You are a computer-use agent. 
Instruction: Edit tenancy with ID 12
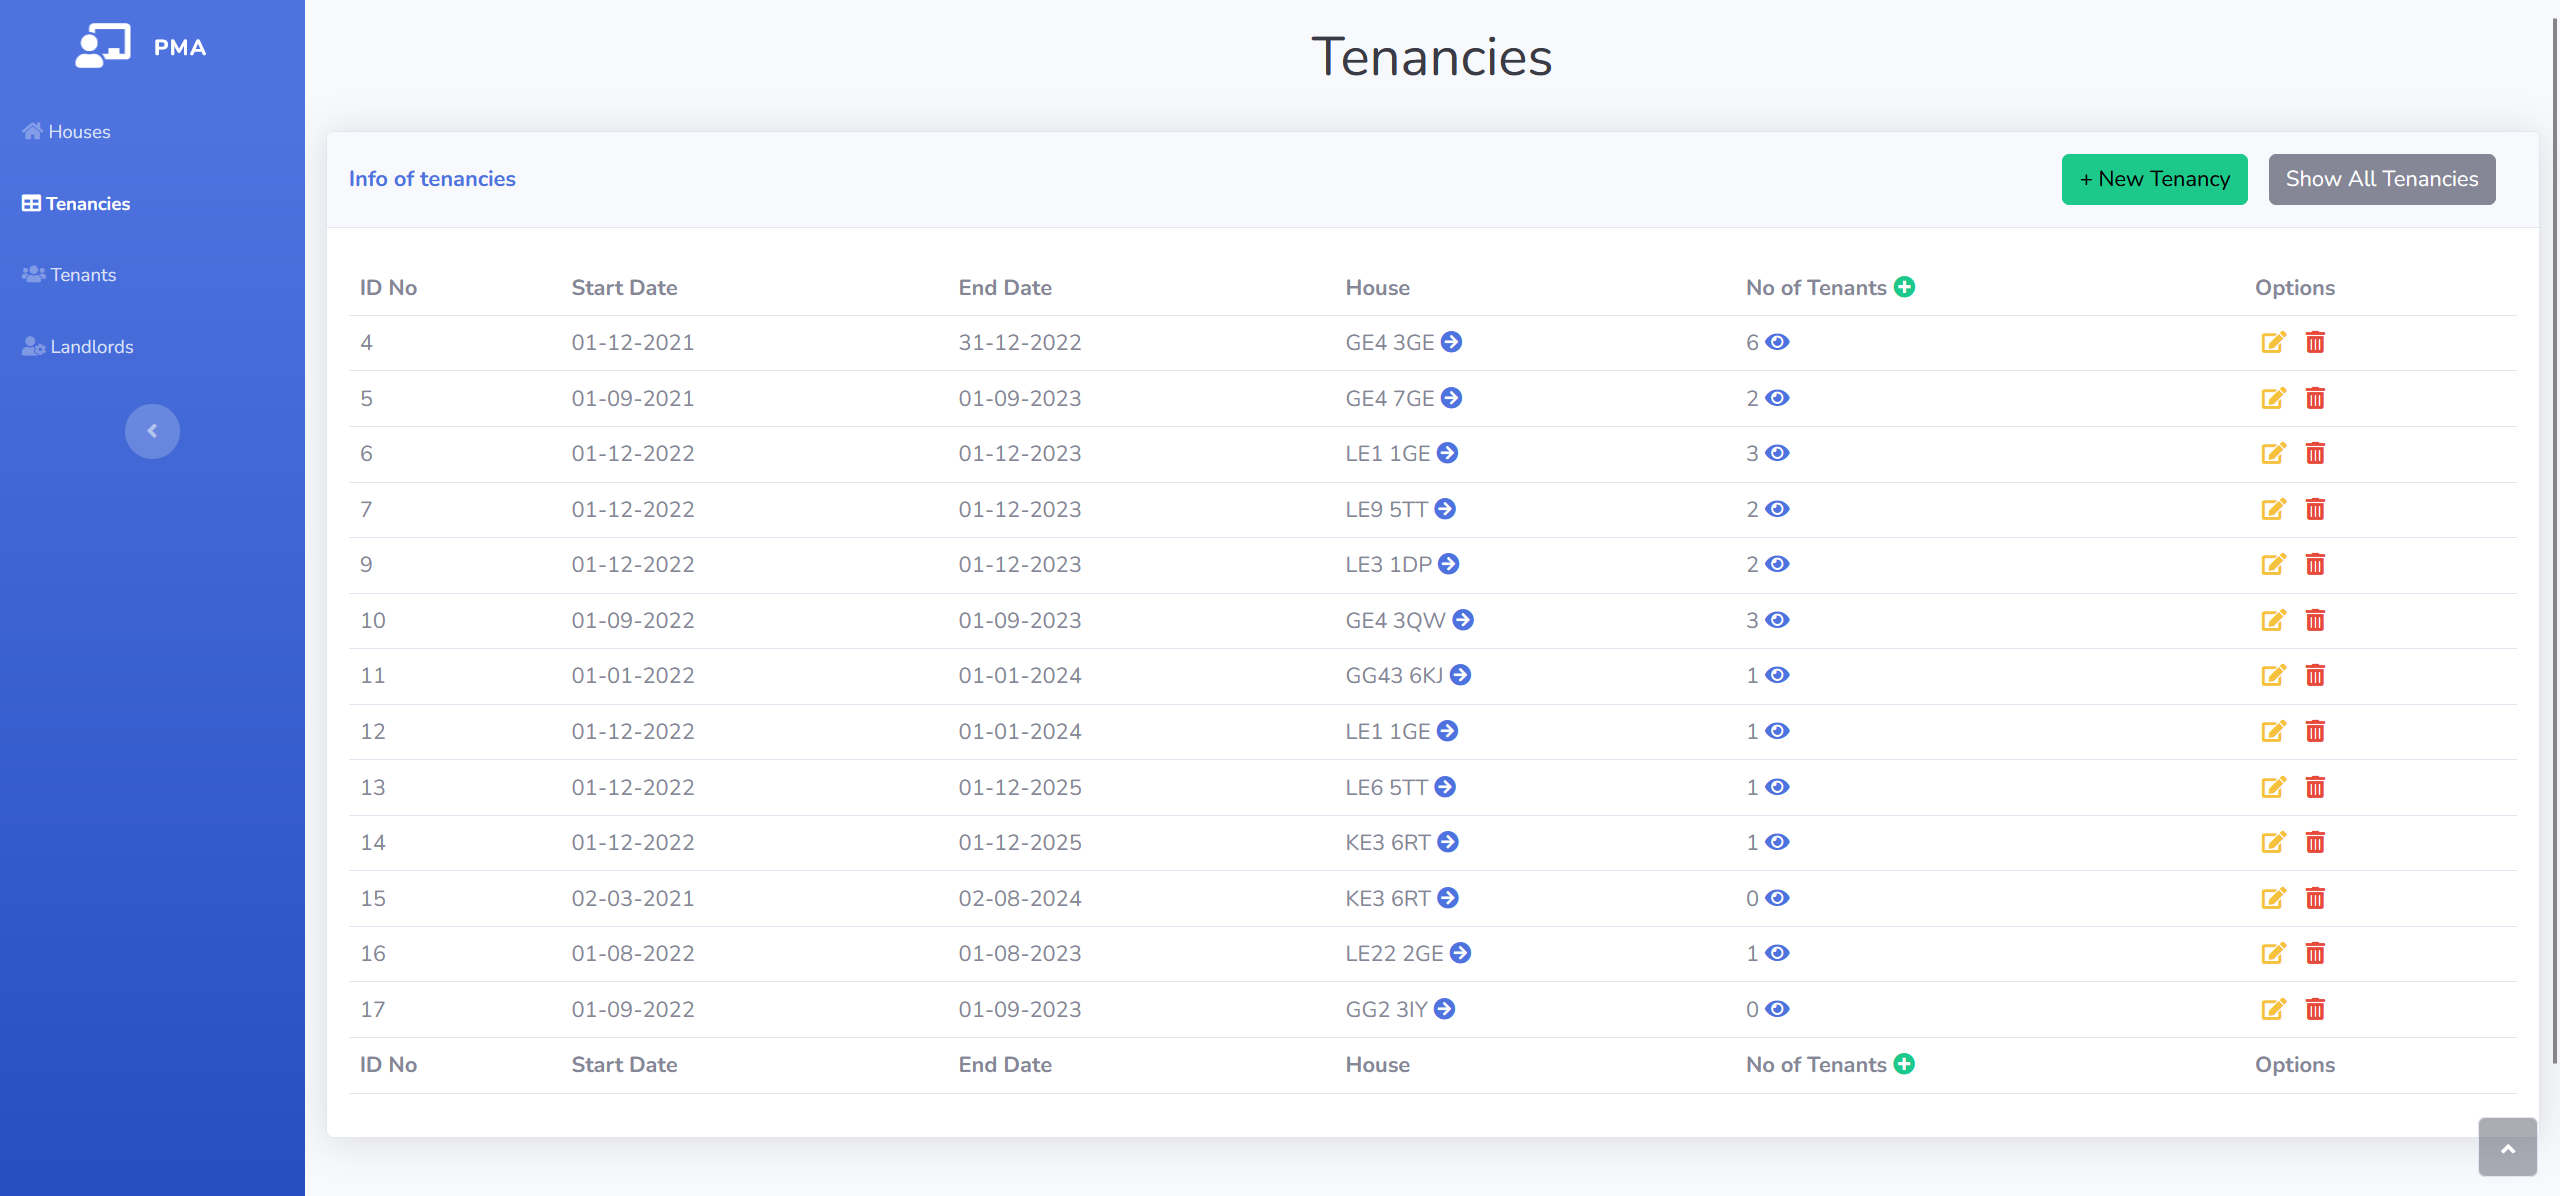pyautogui.click(x=2273, y=732)
